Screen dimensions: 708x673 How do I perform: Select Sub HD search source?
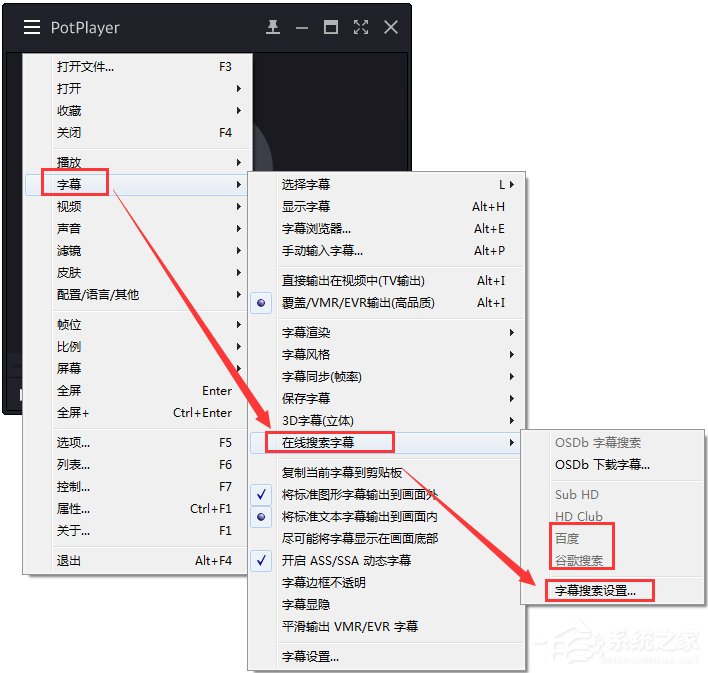tap(613, 495)
